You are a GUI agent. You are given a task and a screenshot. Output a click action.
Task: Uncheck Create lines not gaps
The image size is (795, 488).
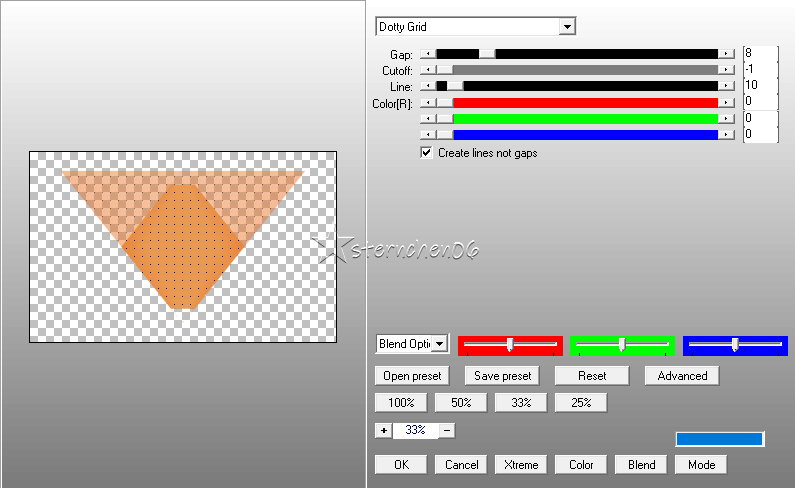(426, 153)
